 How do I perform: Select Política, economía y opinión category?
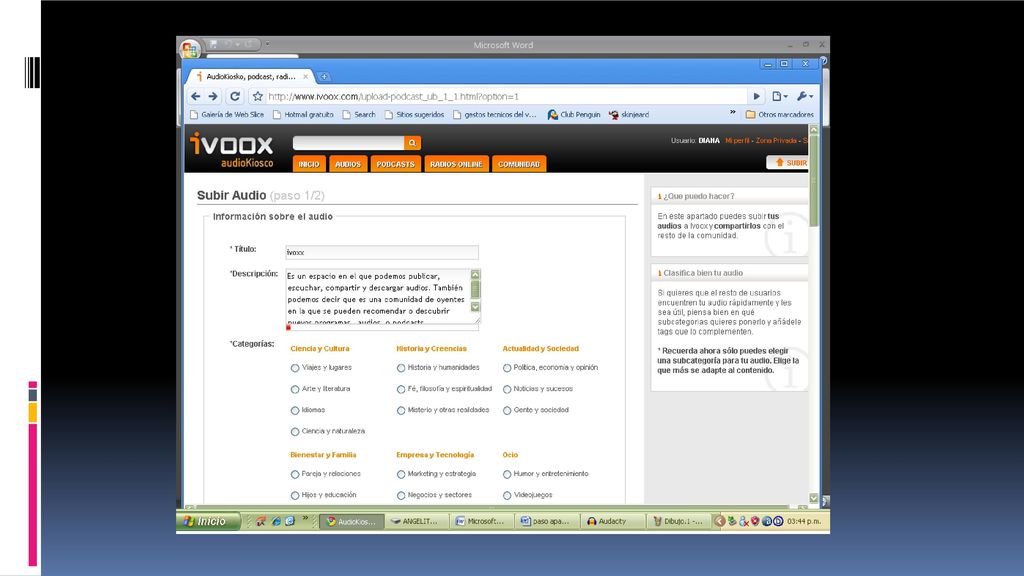pyautogui.click(x=507, y=368)
